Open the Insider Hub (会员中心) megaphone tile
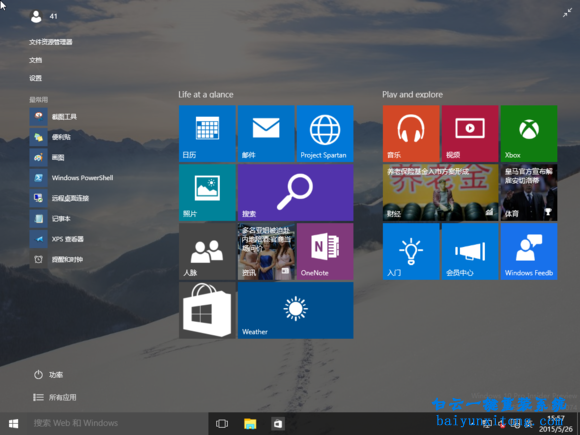580x435 pixels. click(470, 251)
